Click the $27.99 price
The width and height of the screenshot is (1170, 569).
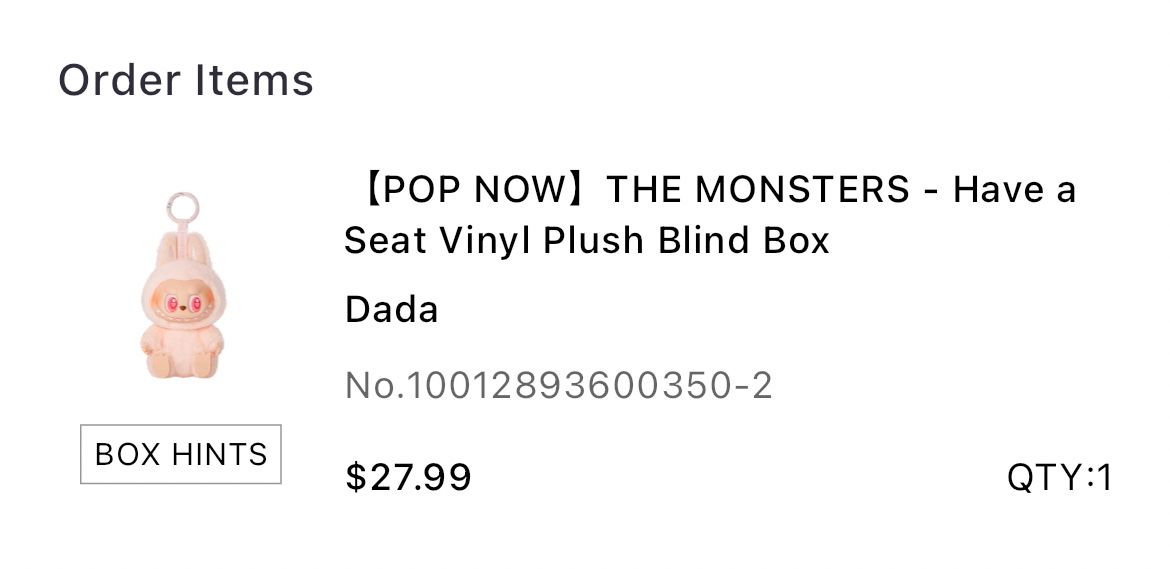(407, 477)
